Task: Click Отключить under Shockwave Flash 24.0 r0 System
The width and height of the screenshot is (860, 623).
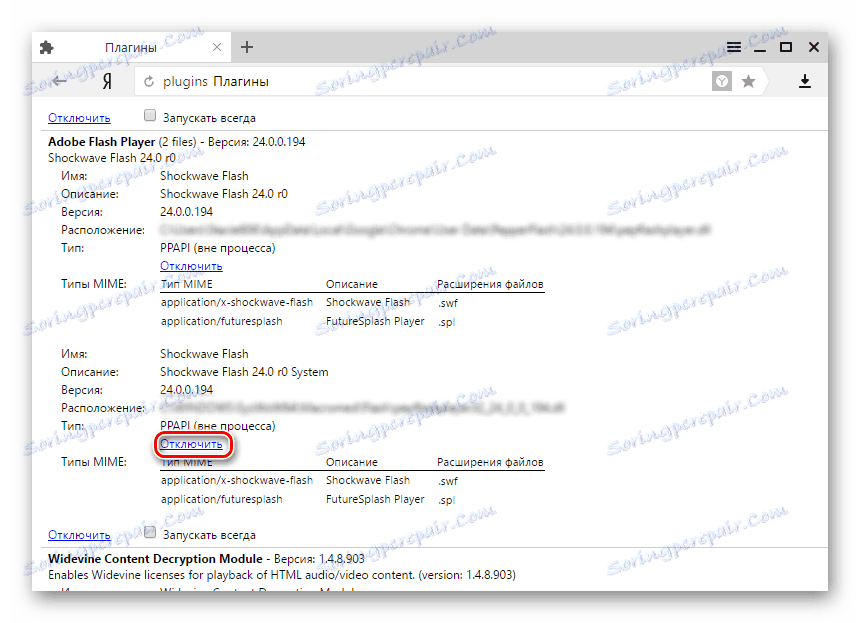Action: coord(191,444)
